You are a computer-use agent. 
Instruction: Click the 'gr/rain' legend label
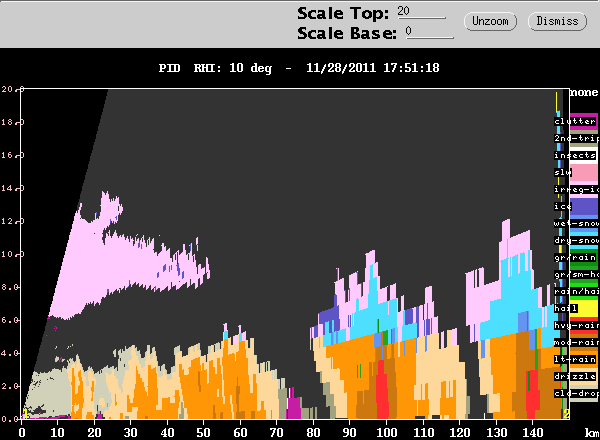(x=575, y=257)
